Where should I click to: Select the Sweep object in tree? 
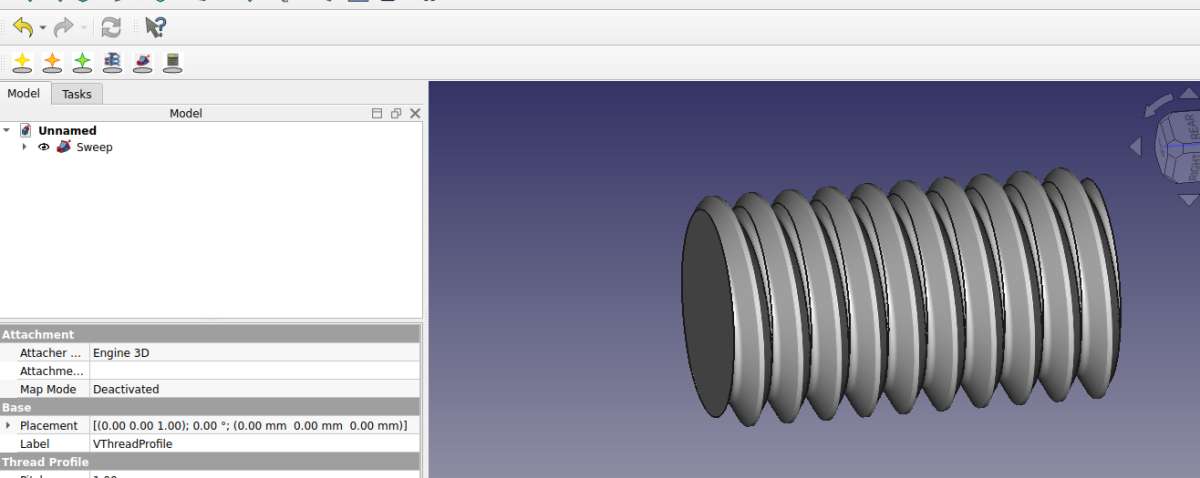click(94, 147)
